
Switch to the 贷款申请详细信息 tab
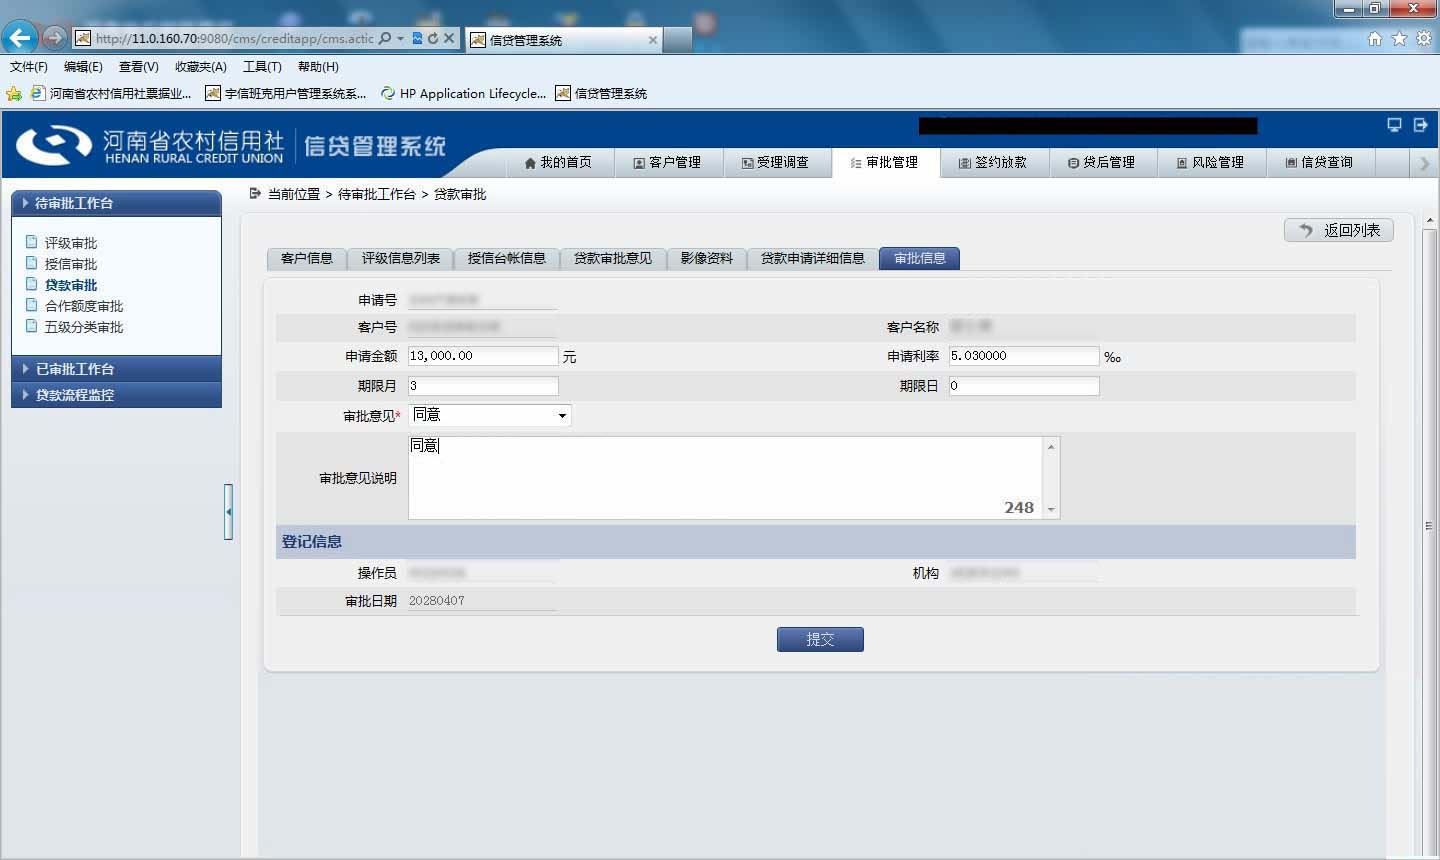pos(813,258)
